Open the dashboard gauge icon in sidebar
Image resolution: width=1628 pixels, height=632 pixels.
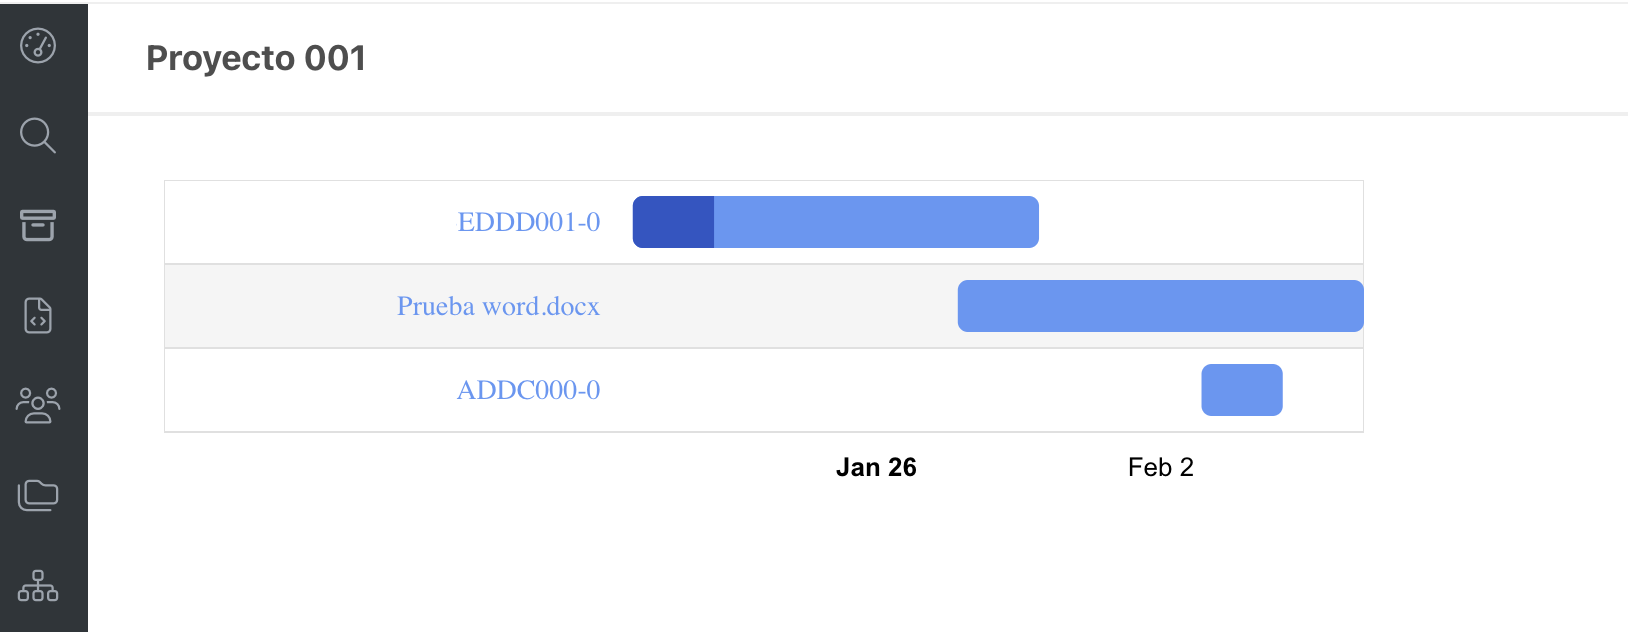[x=38, y=45]
